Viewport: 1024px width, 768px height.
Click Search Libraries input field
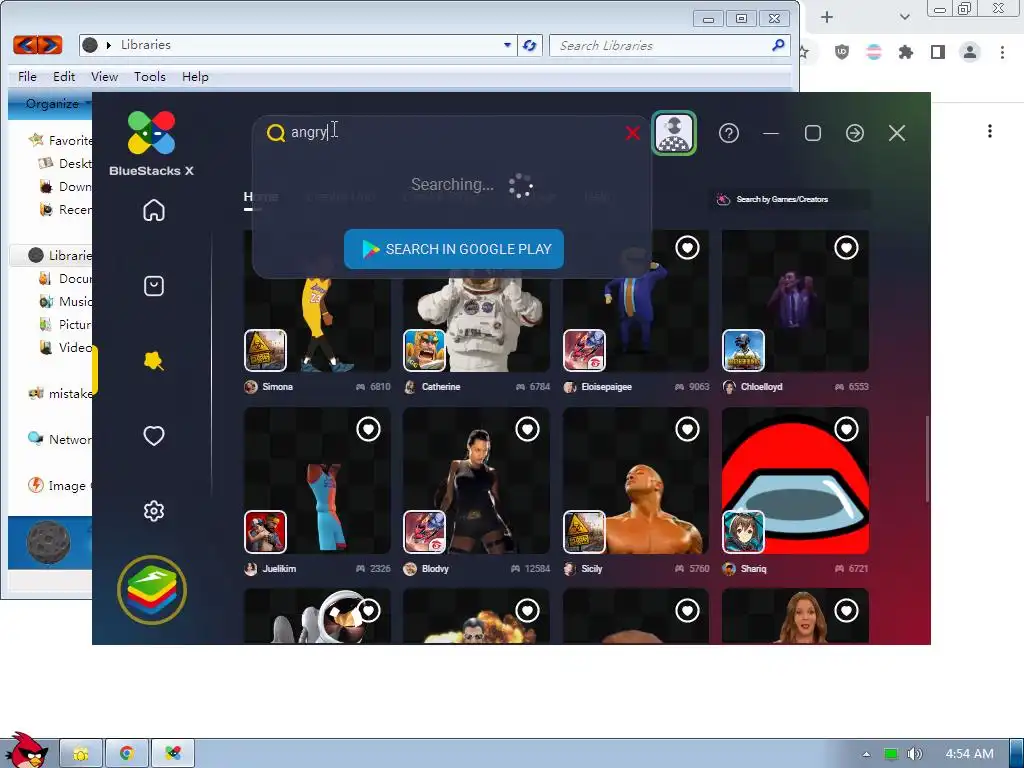[x=669, y=45]
